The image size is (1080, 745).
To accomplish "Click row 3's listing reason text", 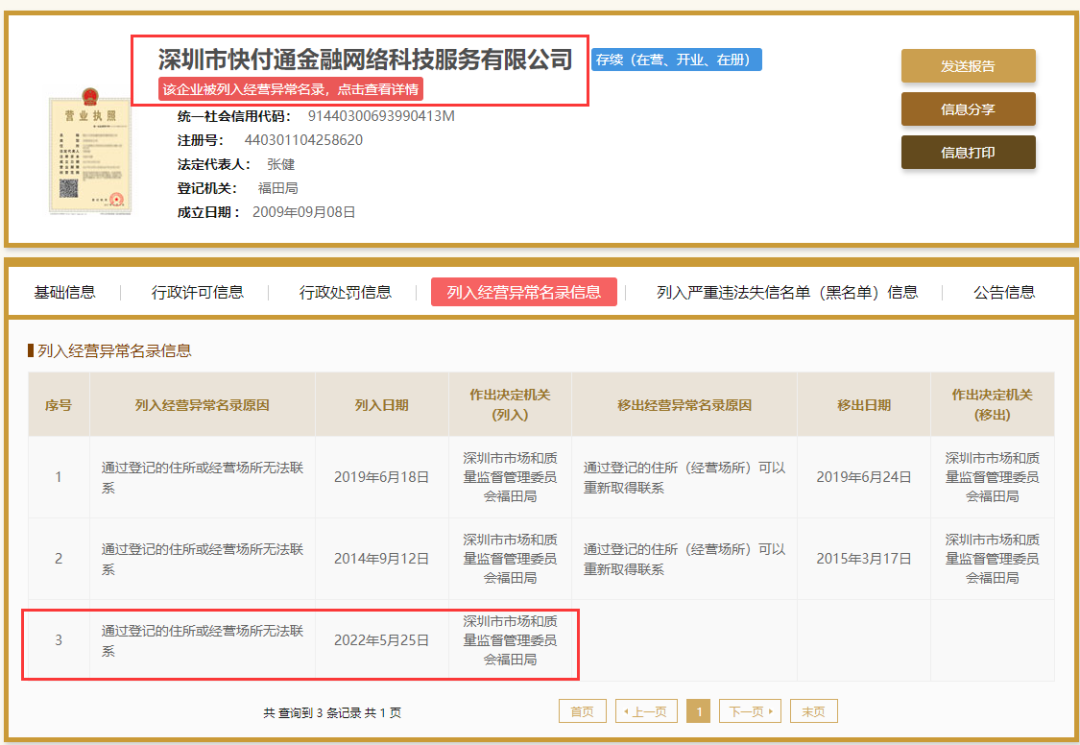I will (x=202, y=640).
